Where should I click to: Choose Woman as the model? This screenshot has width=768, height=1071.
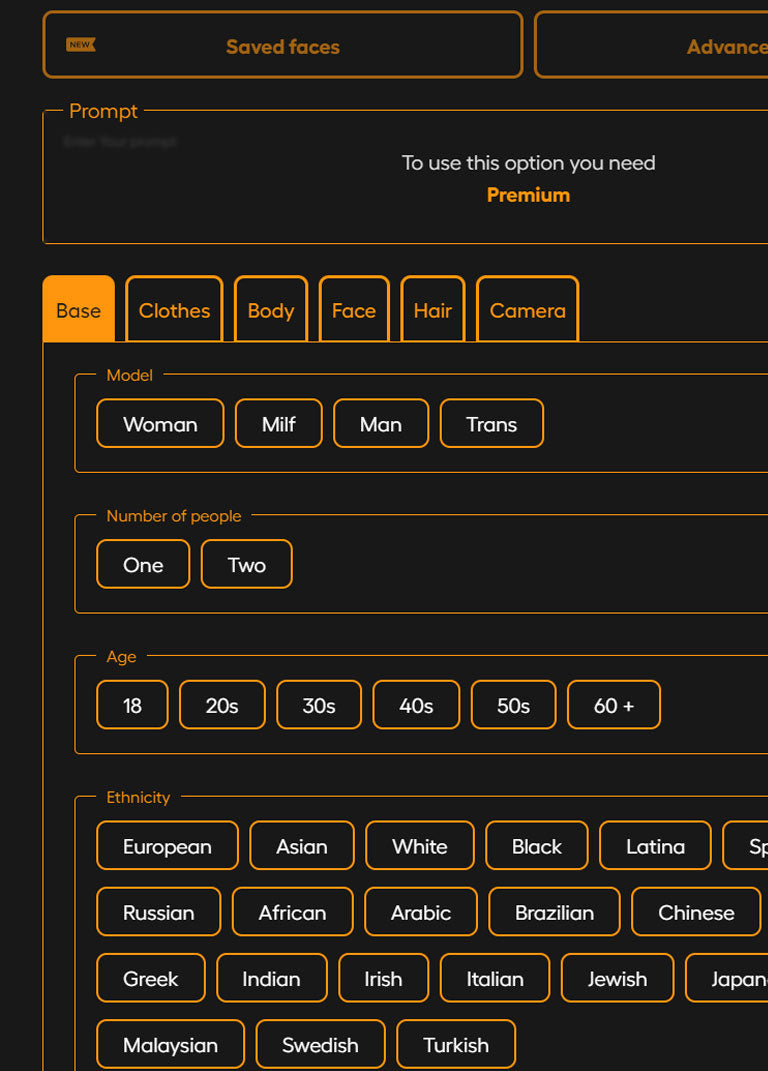[x=160, y=424]
